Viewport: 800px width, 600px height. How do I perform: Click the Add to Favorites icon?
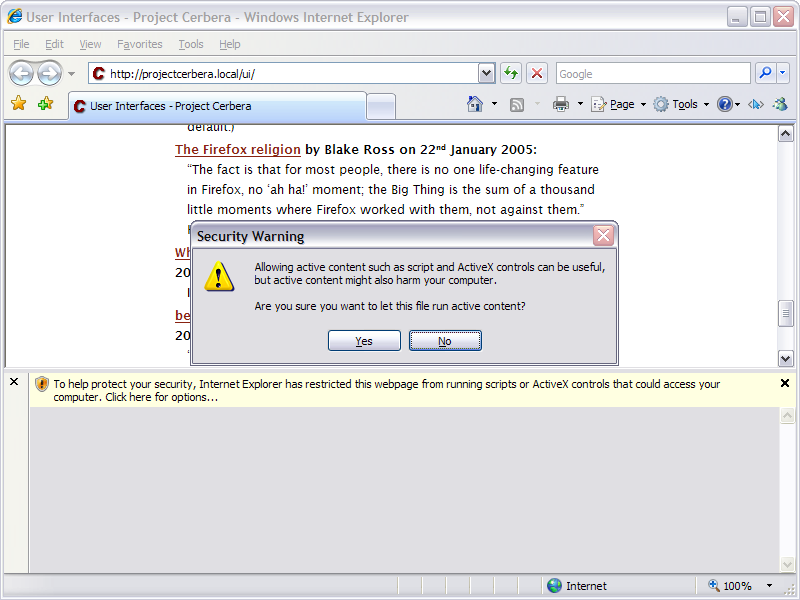click(45, 104)
